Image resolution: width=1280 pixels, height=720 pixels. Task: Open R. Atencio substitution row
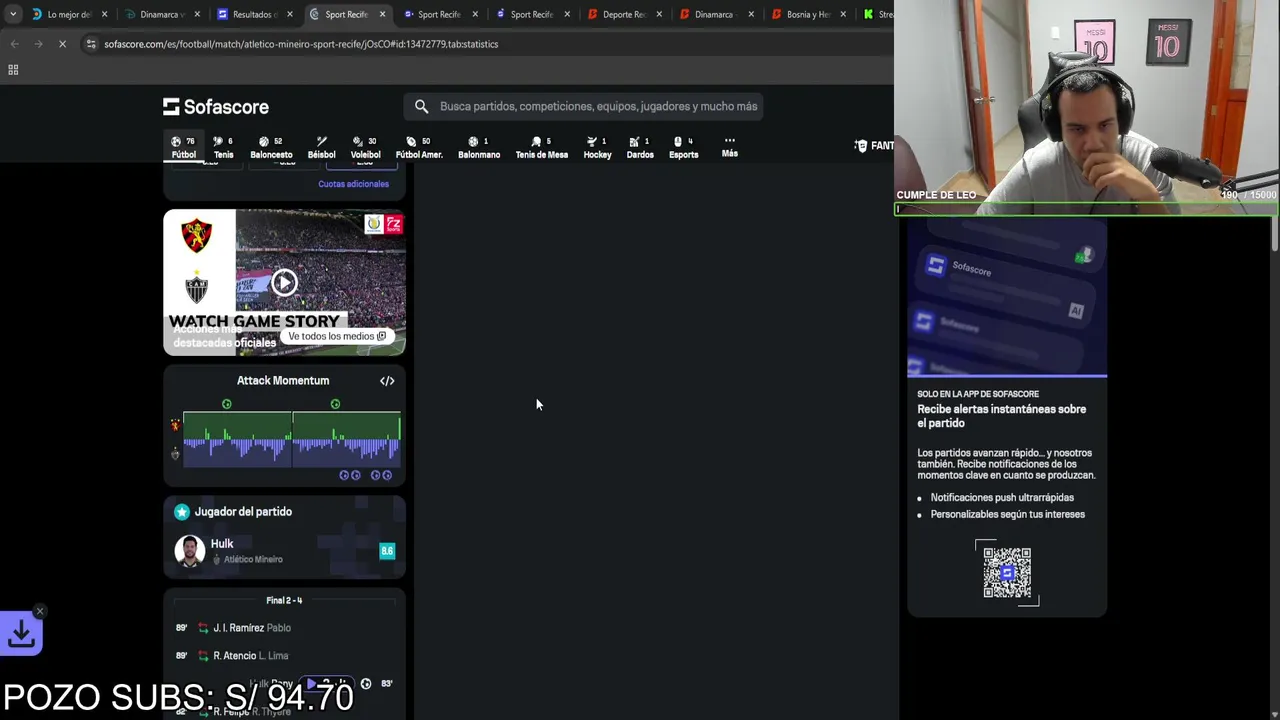click(285, 656)
